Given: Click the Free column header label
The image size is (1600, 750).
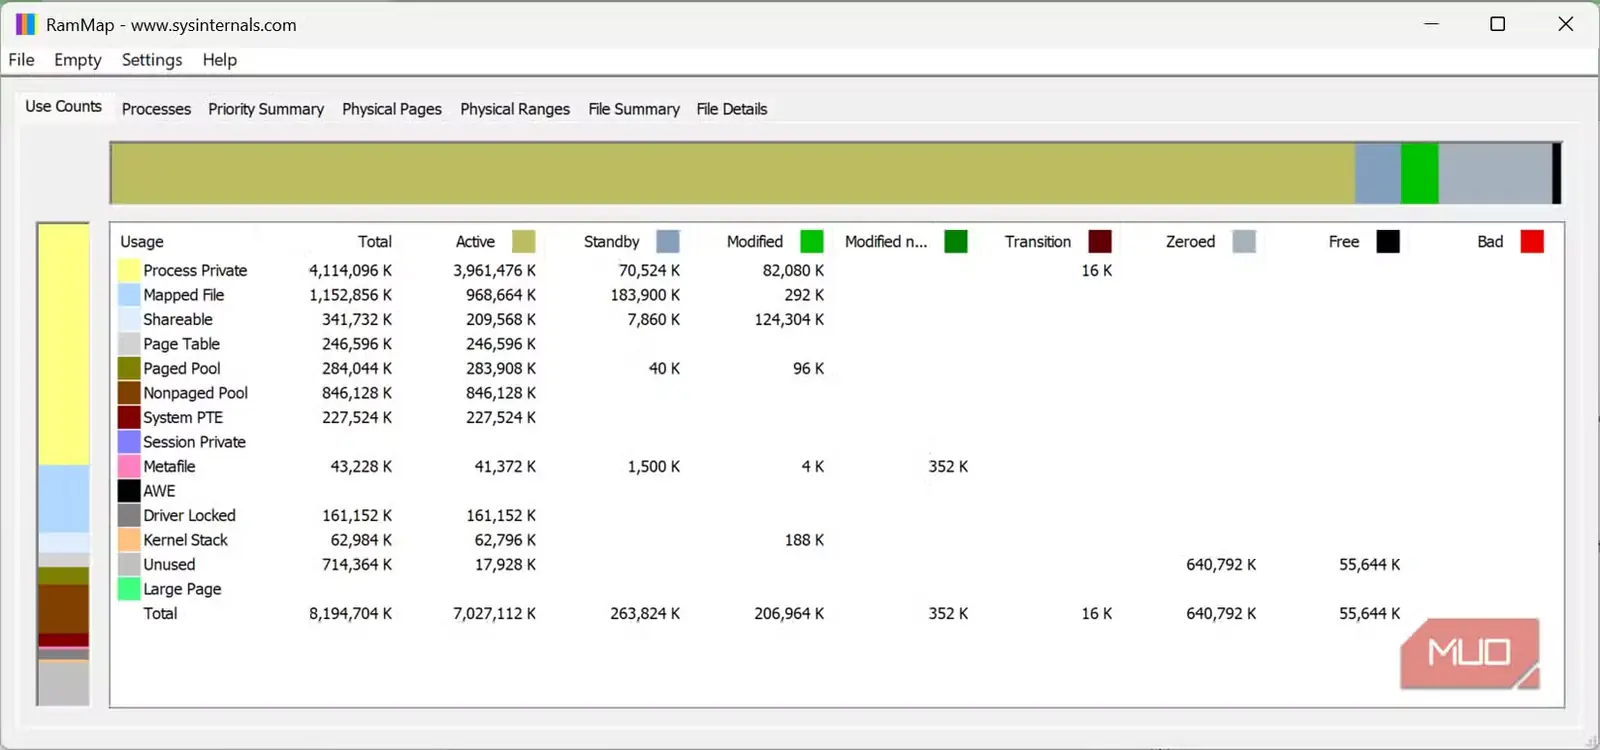Looking at the screenshot, I should 1344,242.
